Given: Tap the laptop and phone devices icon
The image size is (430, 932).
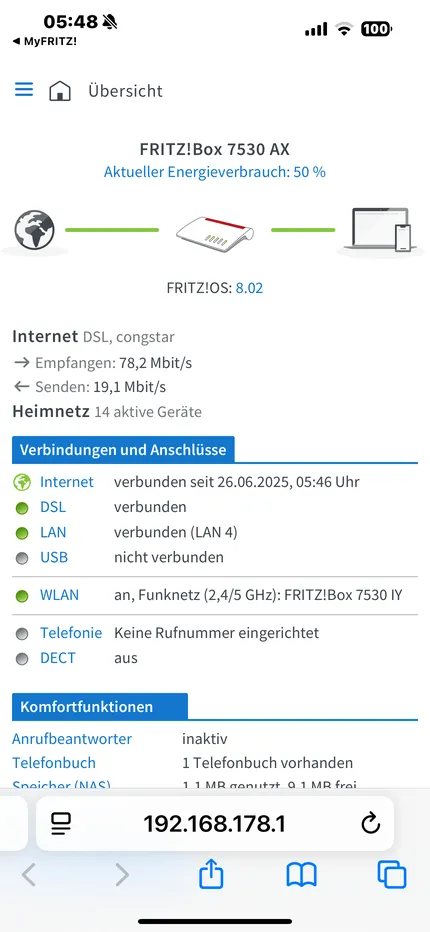Looking at the screenshot, I should tap(381, 229).
